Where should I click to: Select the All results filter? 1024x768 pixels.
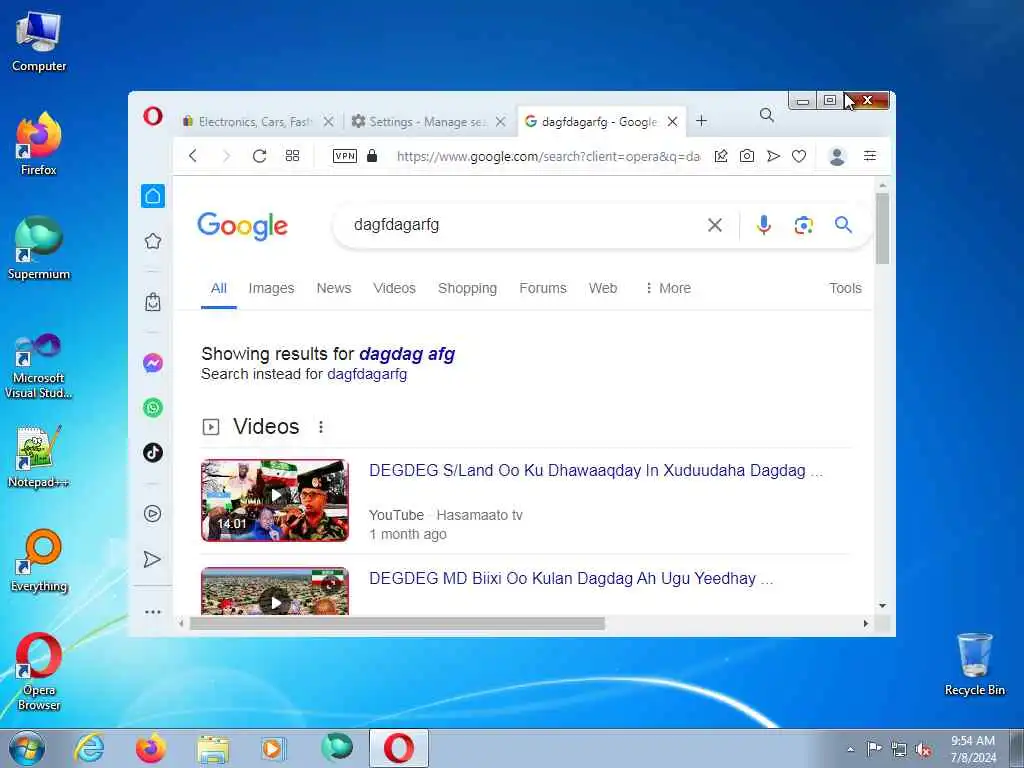click(218, 288)
